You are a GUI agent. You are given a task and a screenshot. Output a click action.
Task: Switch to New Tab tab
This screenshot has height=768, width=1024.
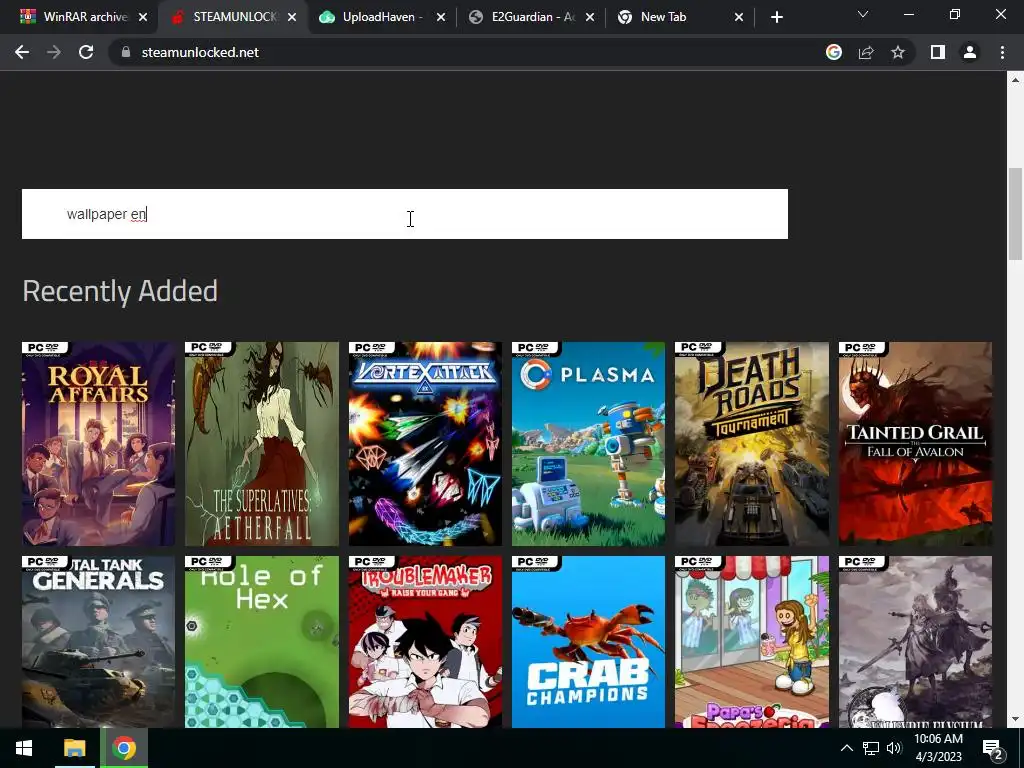pos(679,17)
